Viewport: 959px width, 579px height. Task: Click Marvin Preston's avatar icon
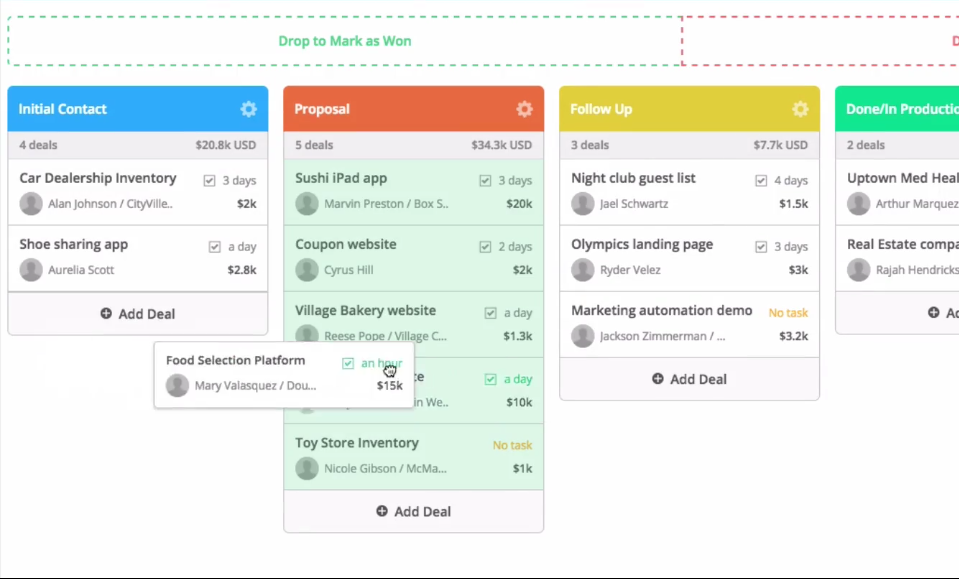point(307,204)
